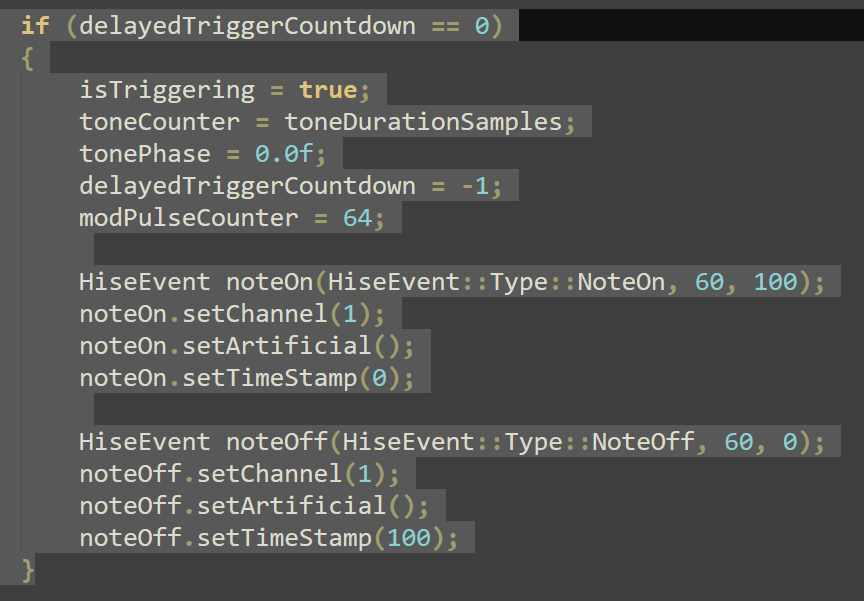Viewport: 864px width, 601px height.
Task: Click the modPulseCounter variable
Action: click(x=189, y=218)
